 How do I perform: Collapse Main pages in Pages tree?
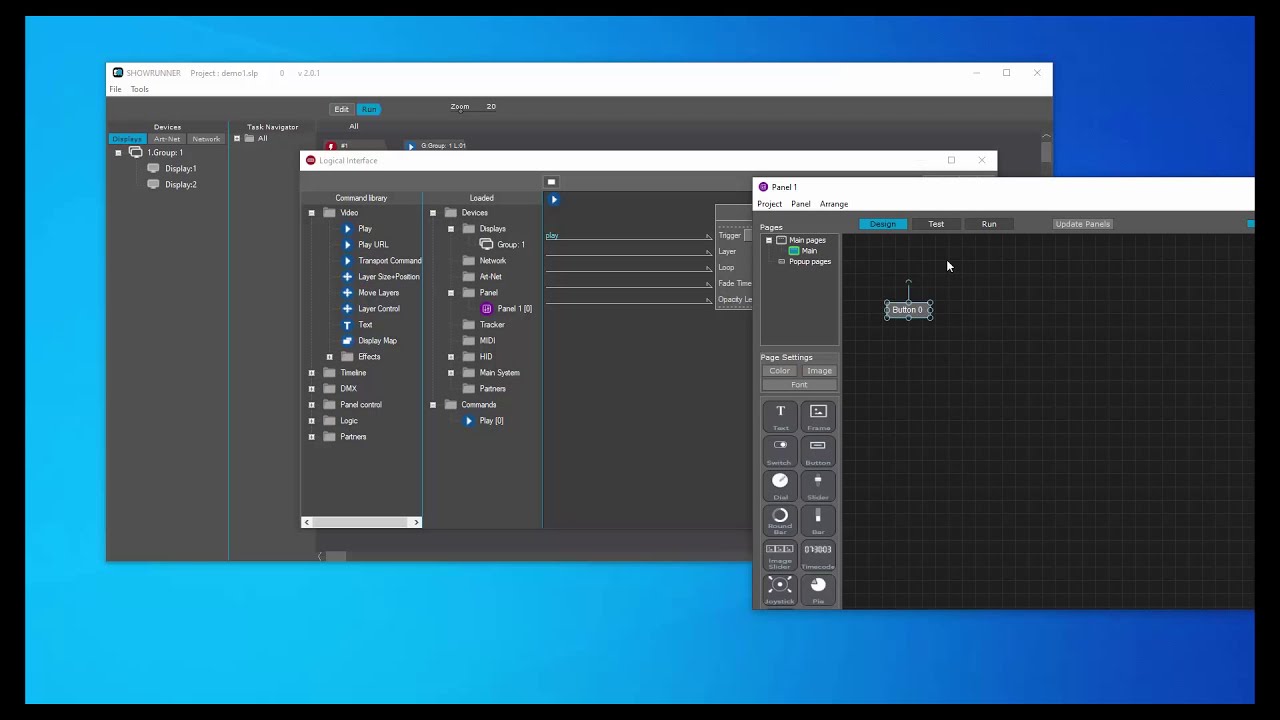(x=769, y=241)
